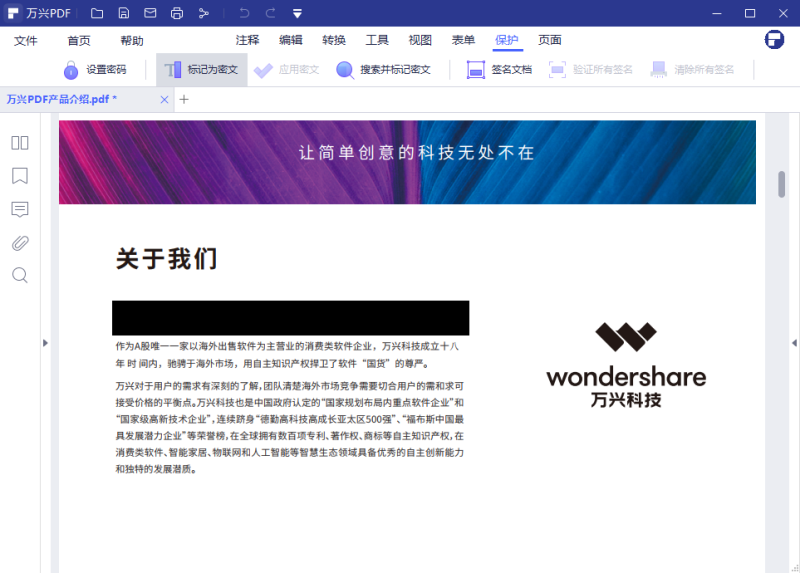The image size is (800, 573).
Task: Expand the left panel arrow
Action: pos(45,343)
